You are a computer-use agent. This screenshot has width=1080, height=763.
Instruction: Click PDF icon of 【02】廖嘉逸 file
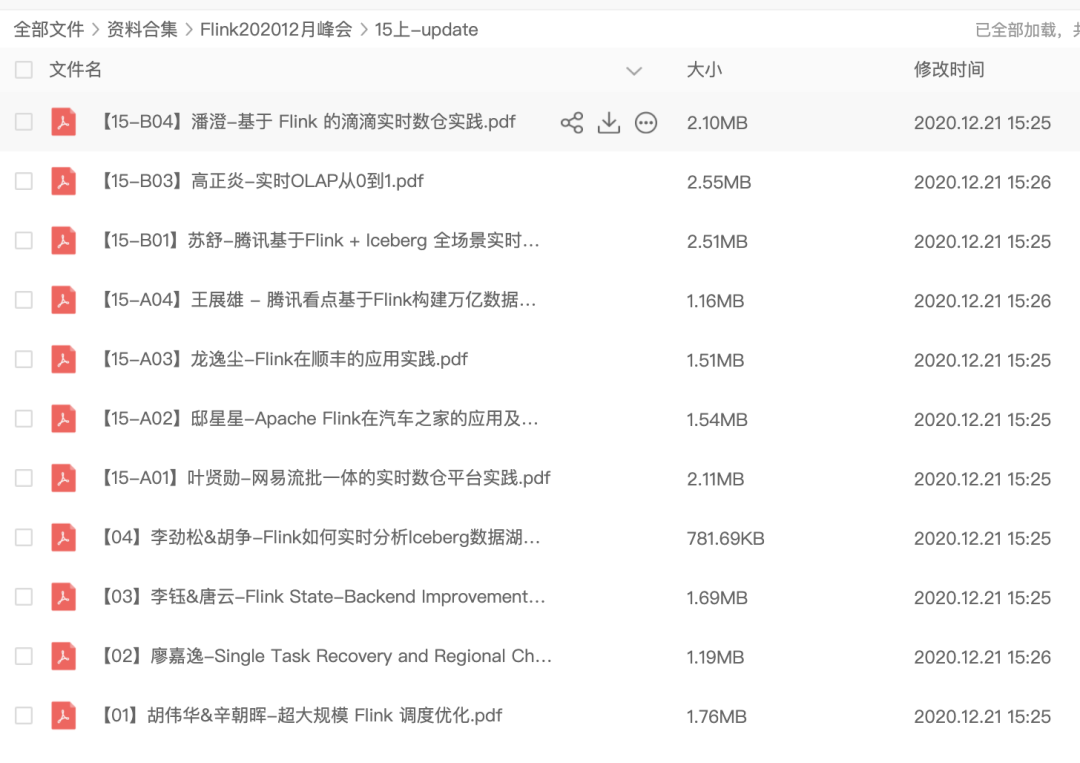click(63, 656)
